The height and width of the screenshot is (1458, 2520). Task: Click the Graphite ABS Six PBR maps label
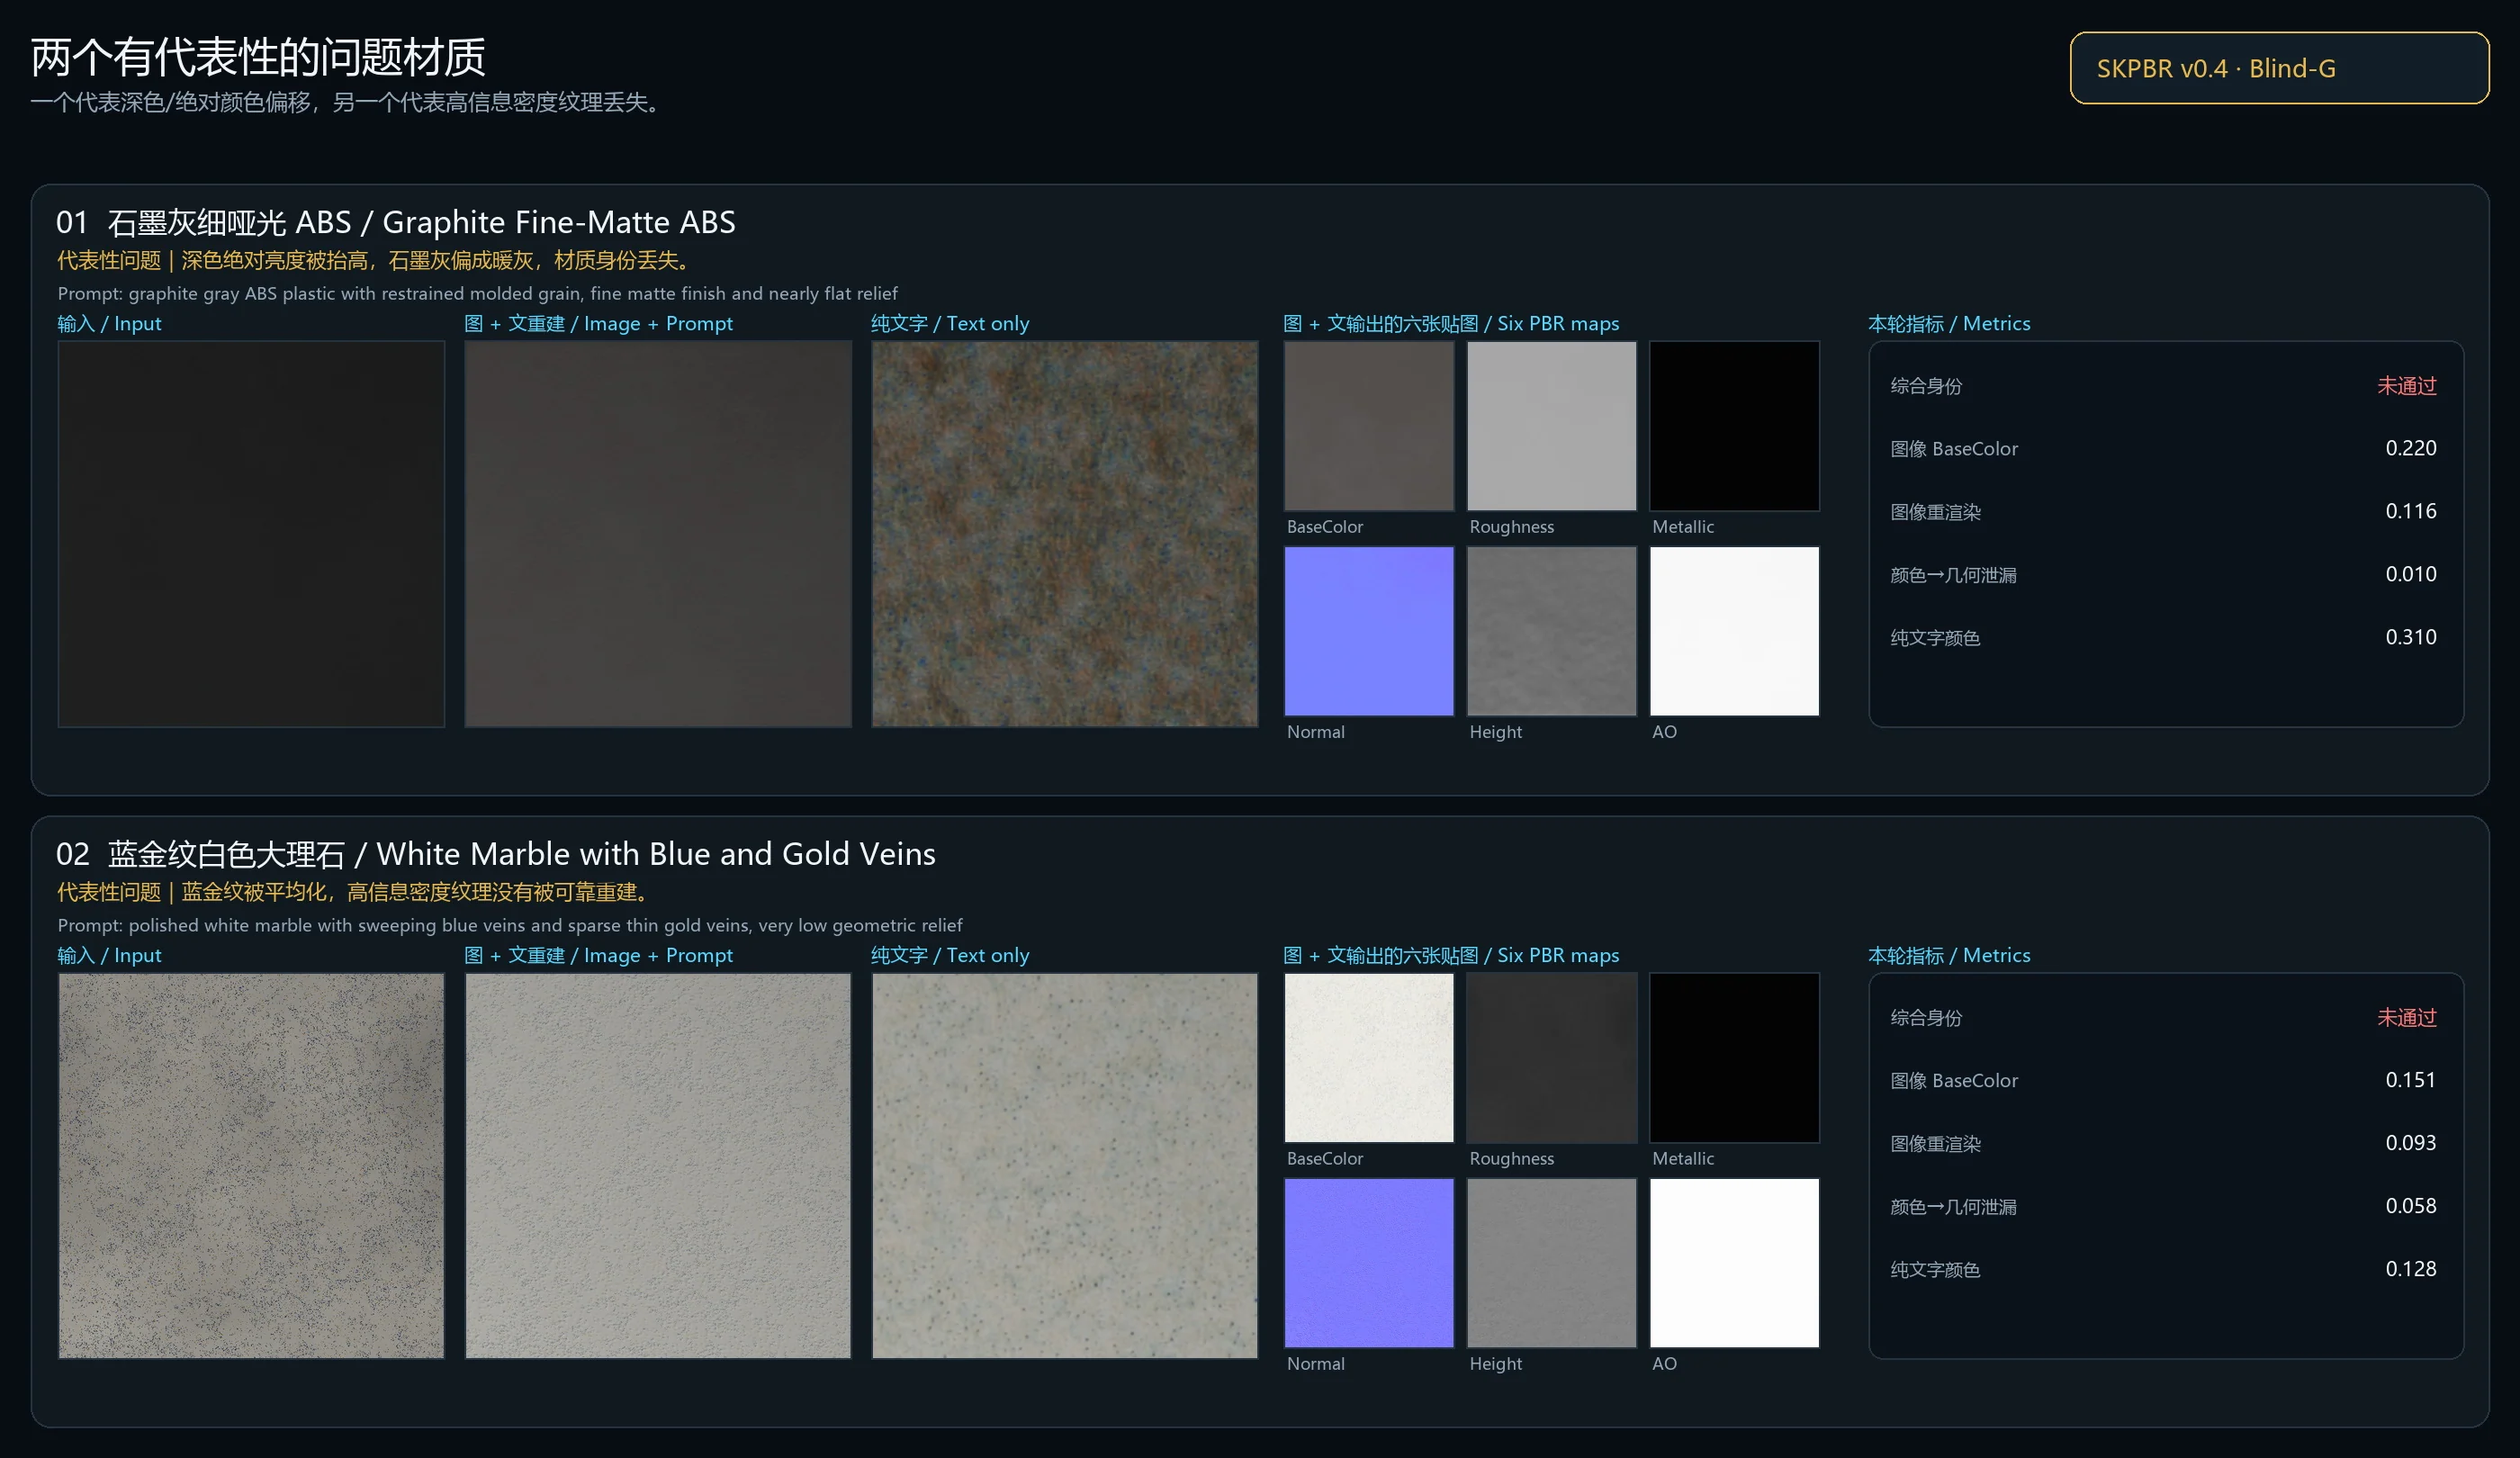click(1451, 323)
